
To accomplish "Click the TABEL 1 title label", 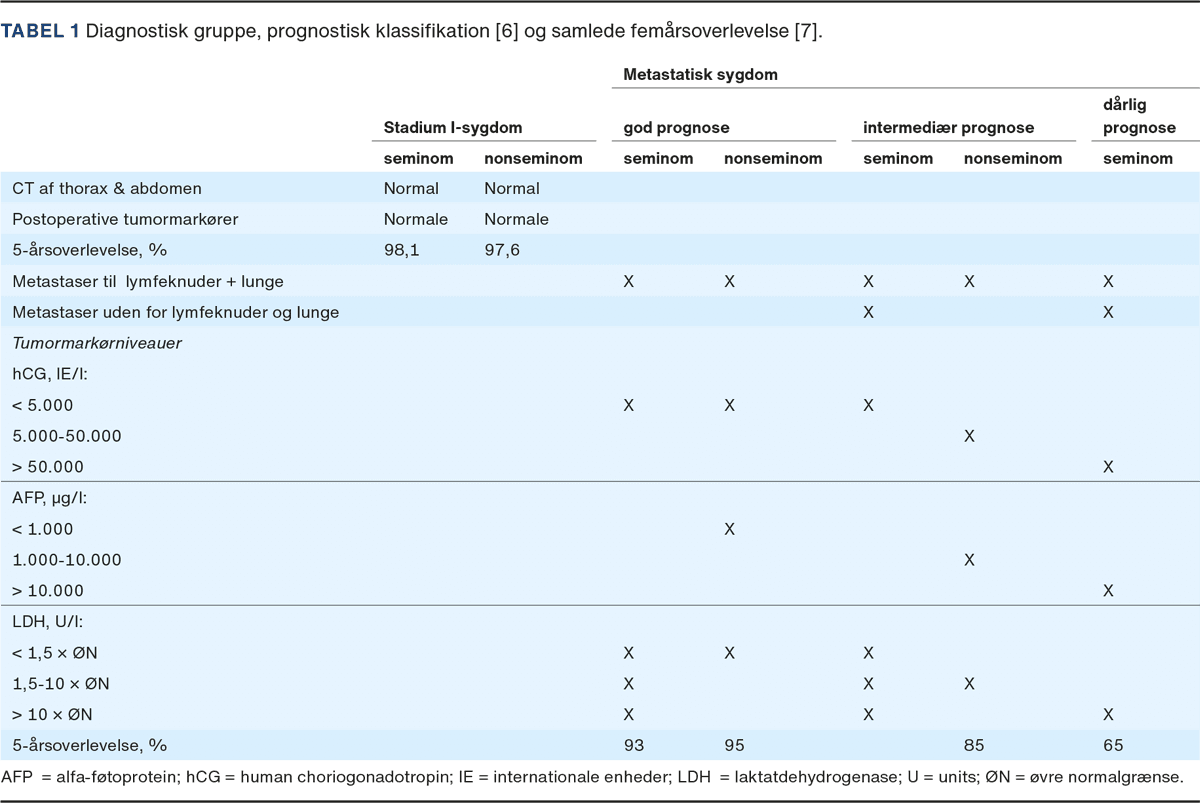I will point(41,31).
